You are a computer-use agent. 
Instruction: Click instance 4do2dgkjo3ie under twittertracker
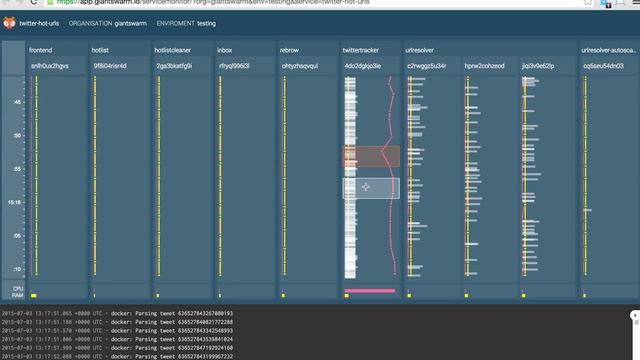[x=363, y=66]
